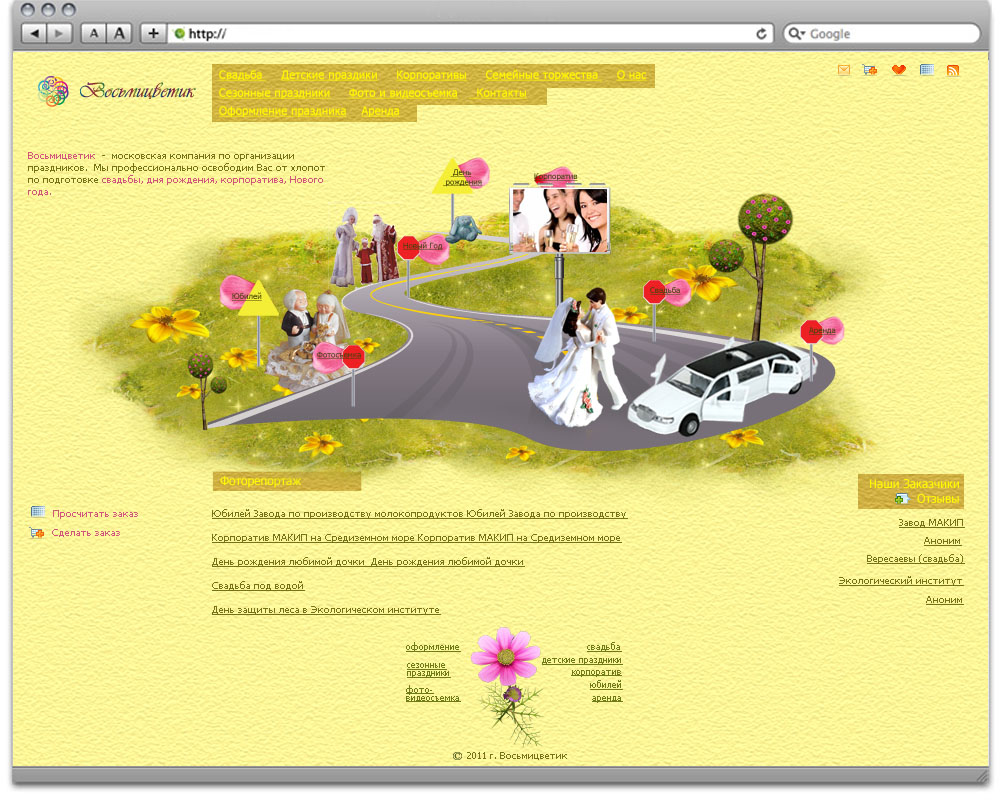Open the orange RSS feed icon
The width and height of the screenshot is (1000, 801).
point(953,71)
